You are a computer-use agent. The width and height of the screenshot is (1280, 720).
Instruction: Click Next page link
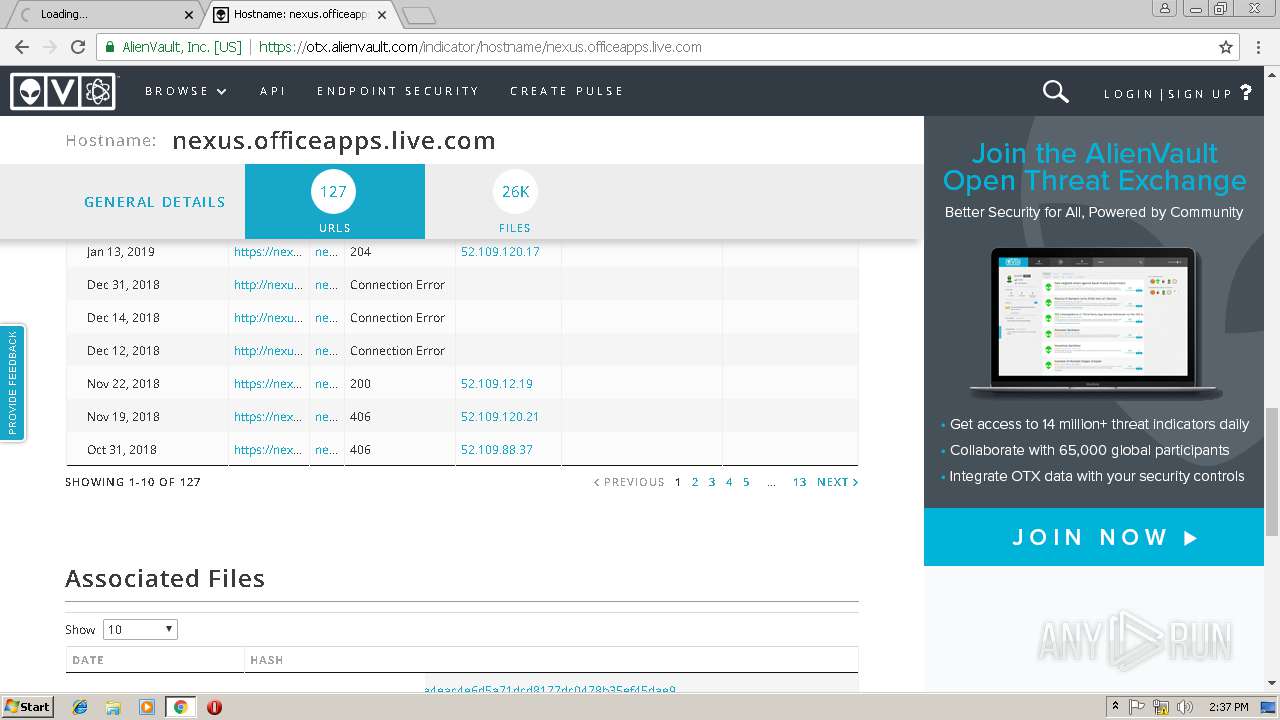coord(837,482)
